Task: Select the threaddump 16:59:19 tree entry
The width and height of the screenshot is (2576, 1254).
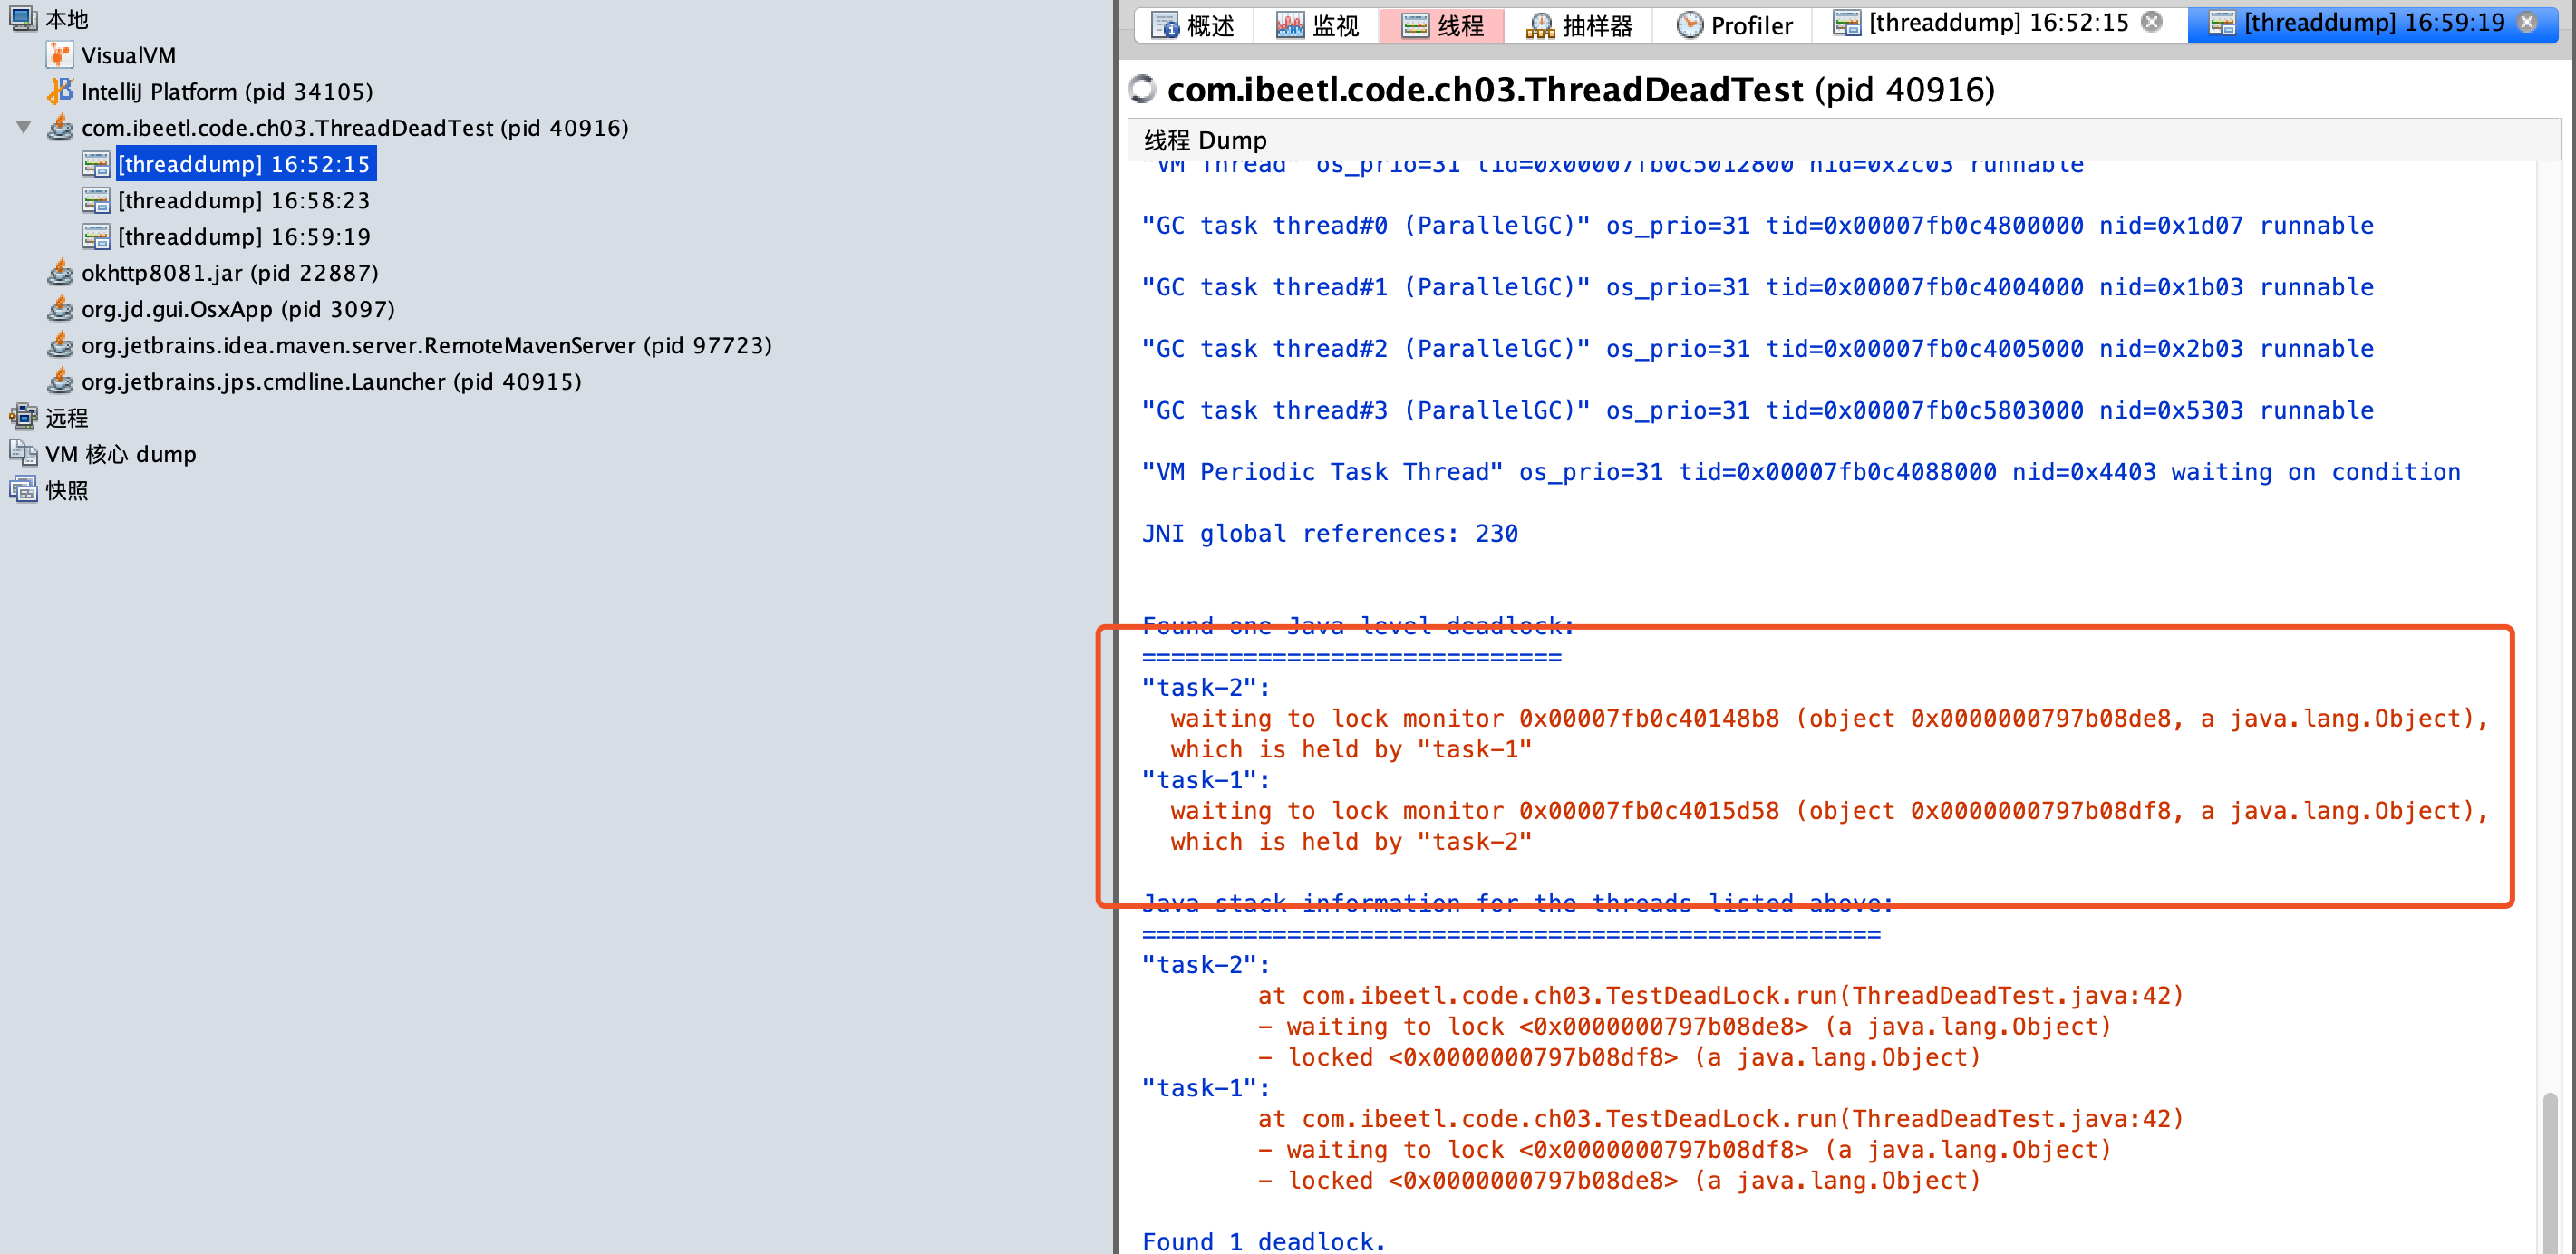Action: click(243, 236)
